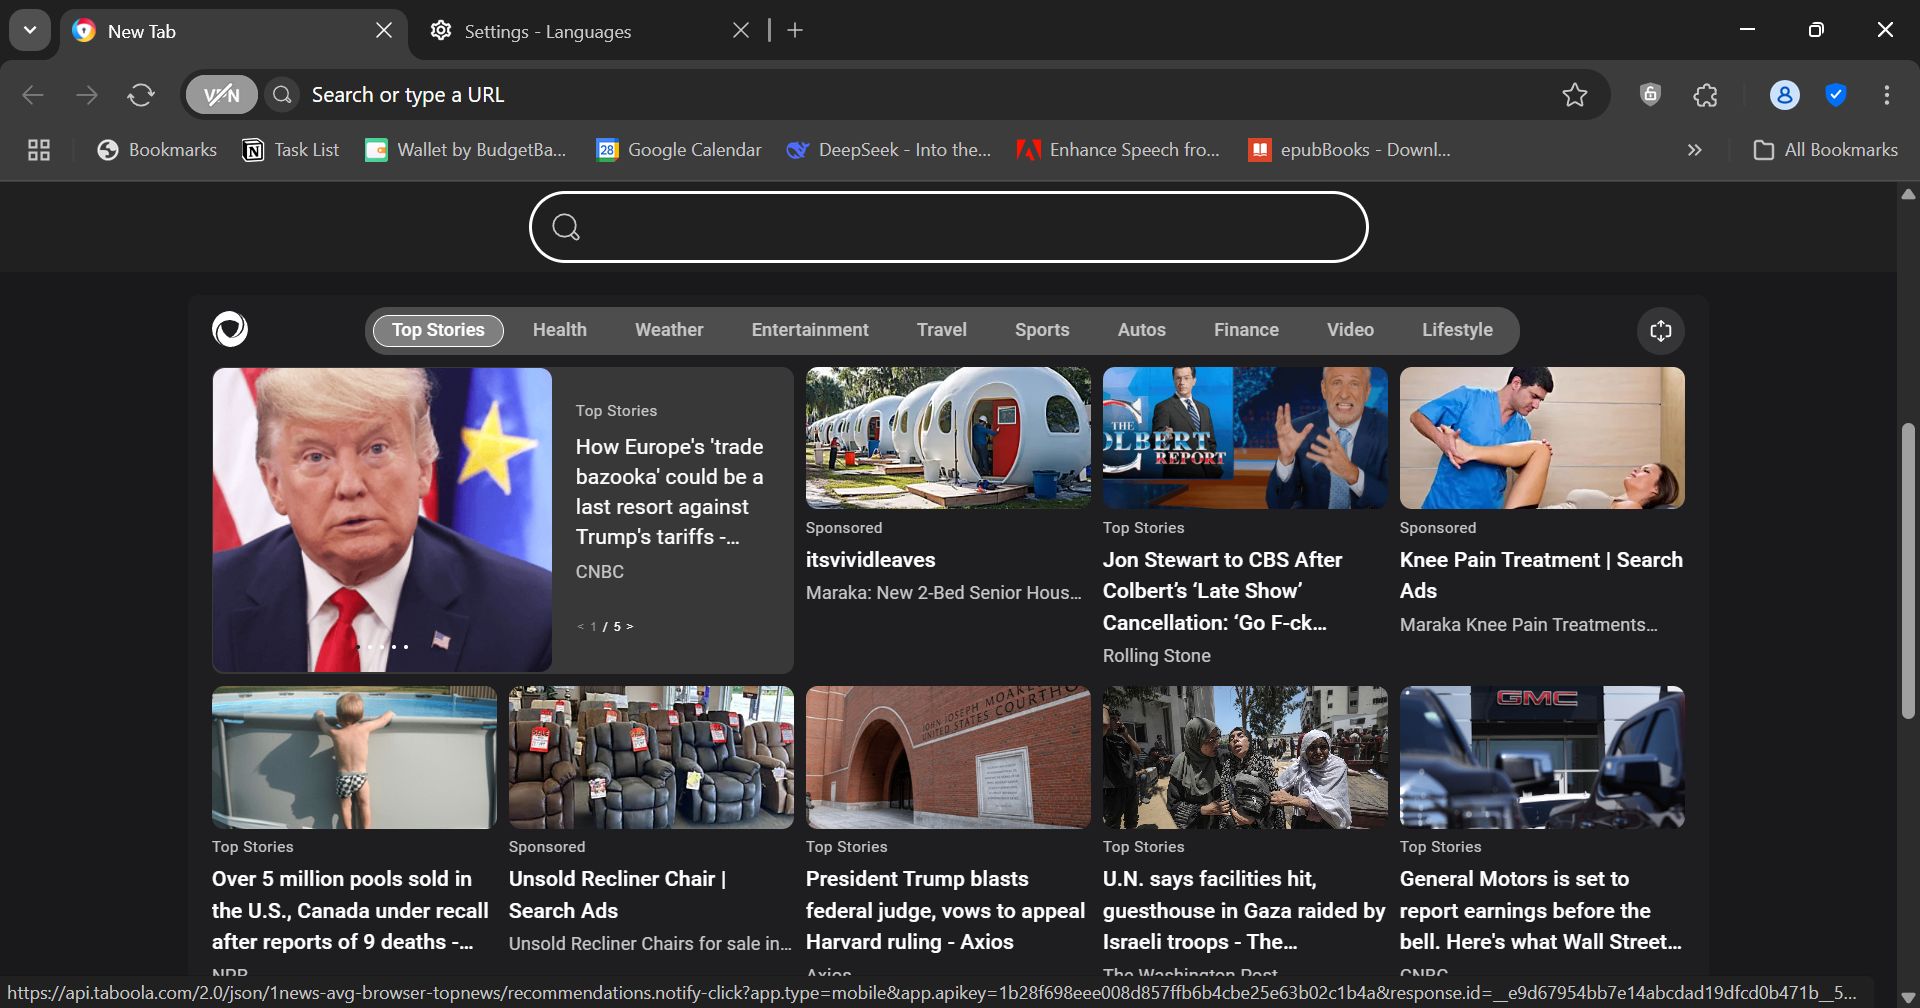Click the page vertical scrollbar thumb
Screen dimensions: 1920x1008
(x=1908, y=570)
